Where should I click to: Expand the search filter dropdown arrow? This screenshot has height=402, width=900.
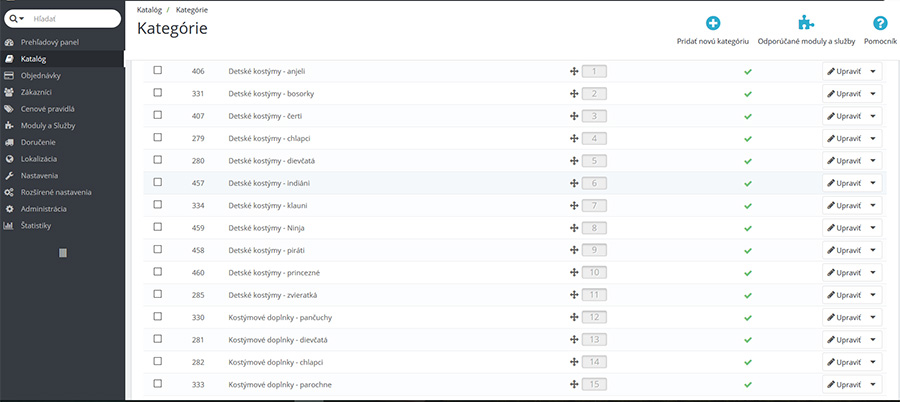pyautogui.click(x=22, y=19)
